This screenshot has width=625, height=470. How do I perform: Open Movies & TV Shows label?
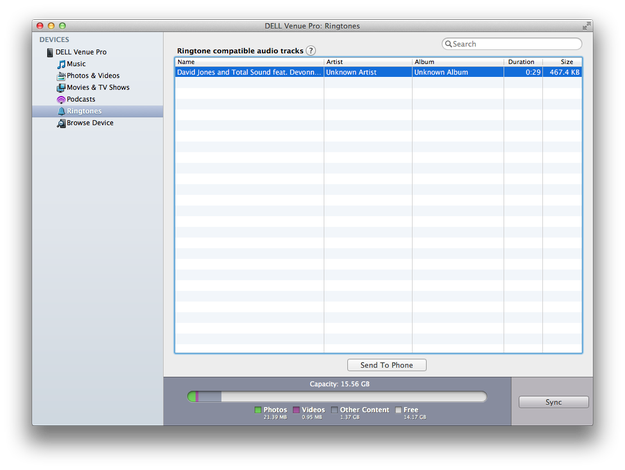click(98, 87)
